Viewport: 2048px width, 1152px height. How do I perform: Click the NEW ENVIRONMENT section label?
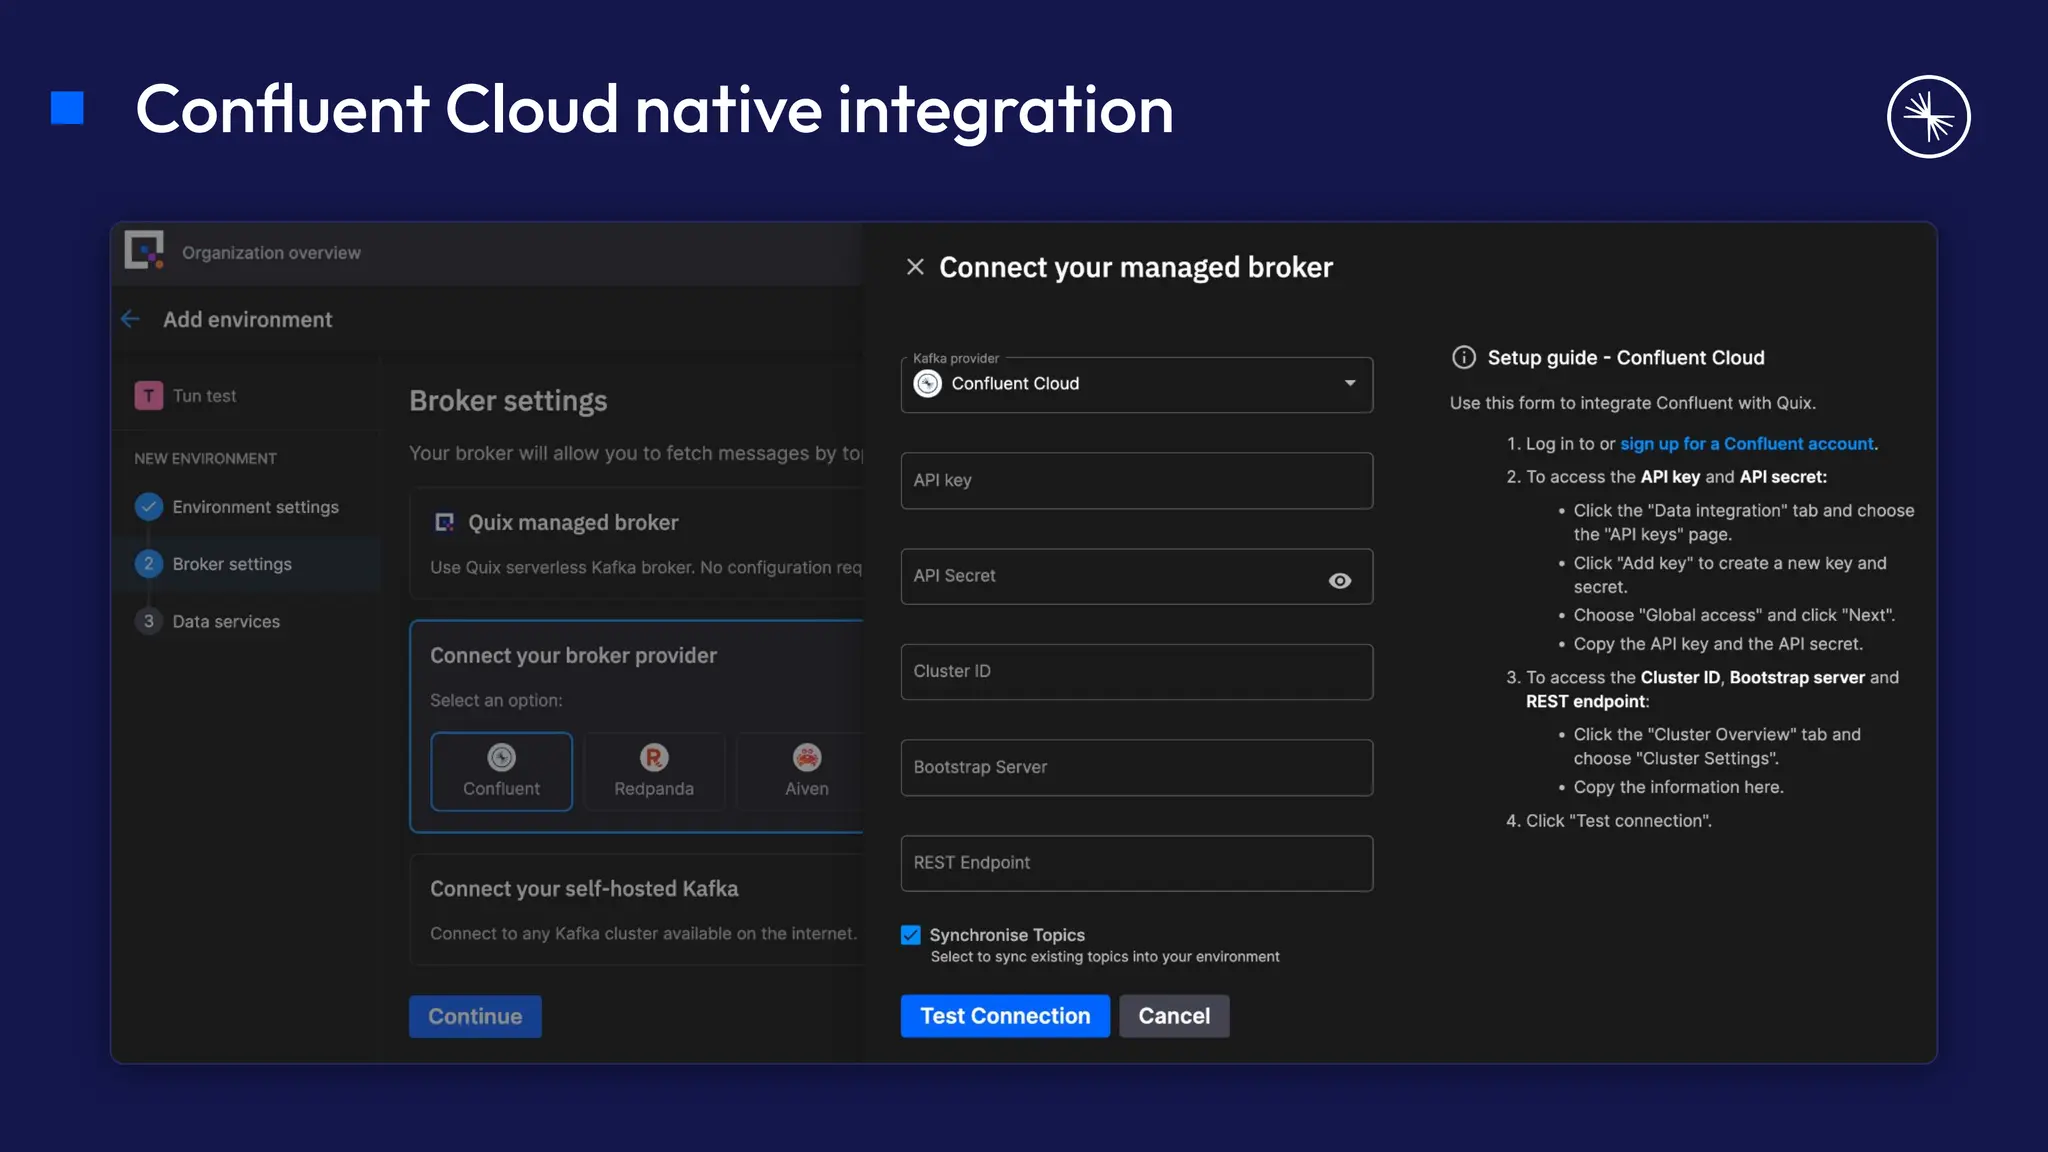(205, 459)
